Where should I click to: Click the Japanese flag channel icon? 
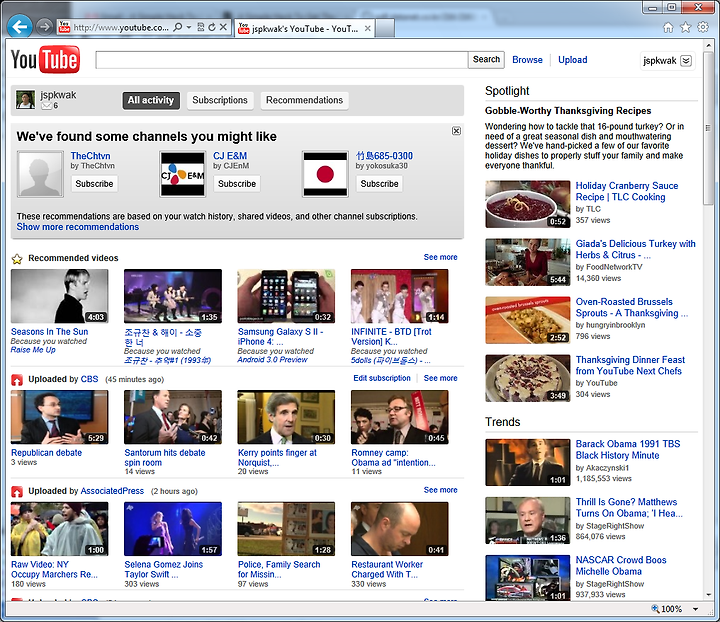pyautogui.click(x=325, y=174)
